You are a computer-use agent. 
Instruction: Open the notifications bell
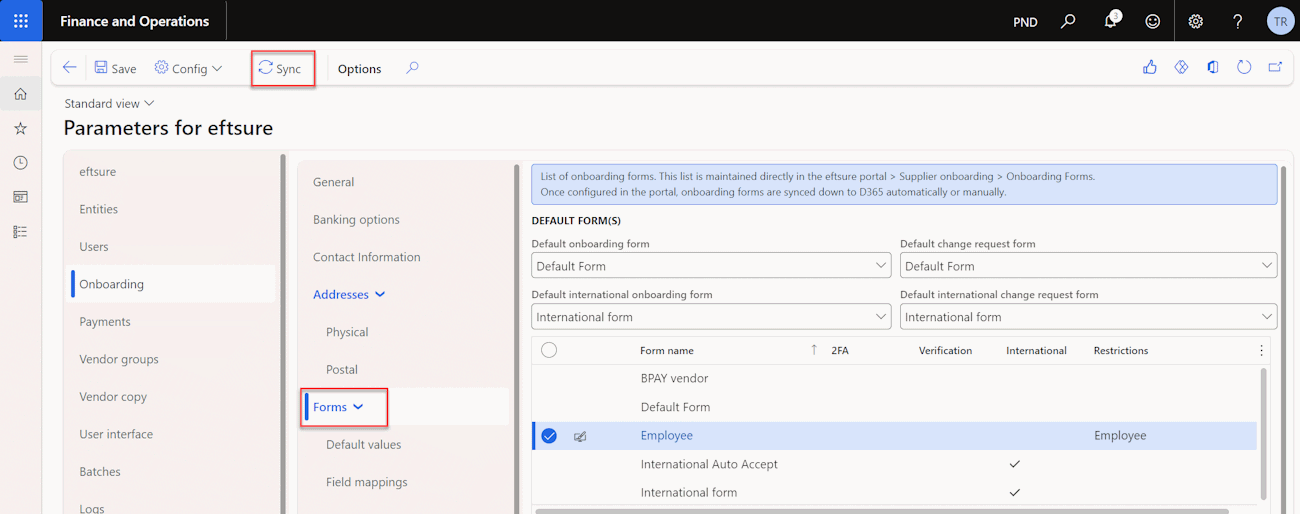[1111, 21]
